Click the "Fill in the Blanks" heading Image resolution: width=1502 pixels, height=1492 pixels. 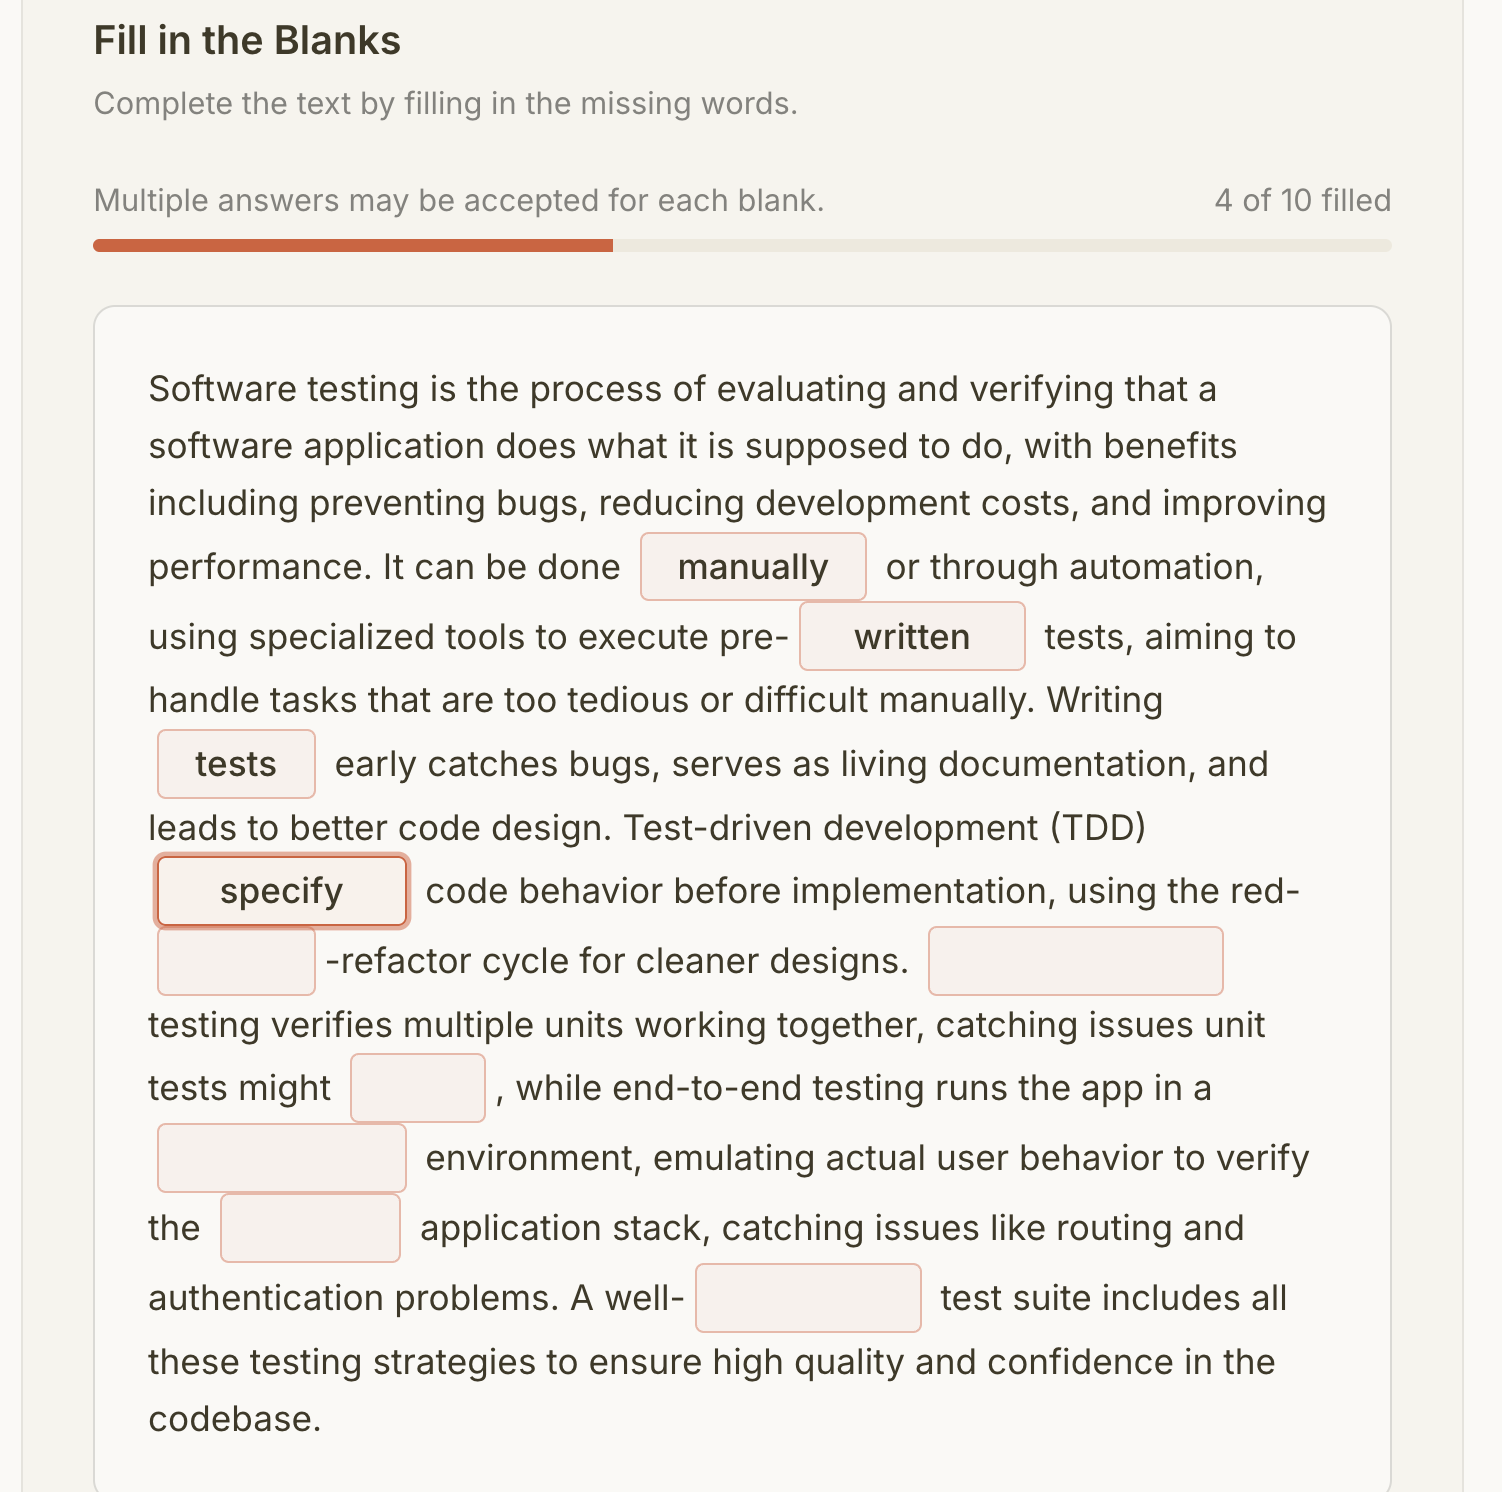(247, 41)
